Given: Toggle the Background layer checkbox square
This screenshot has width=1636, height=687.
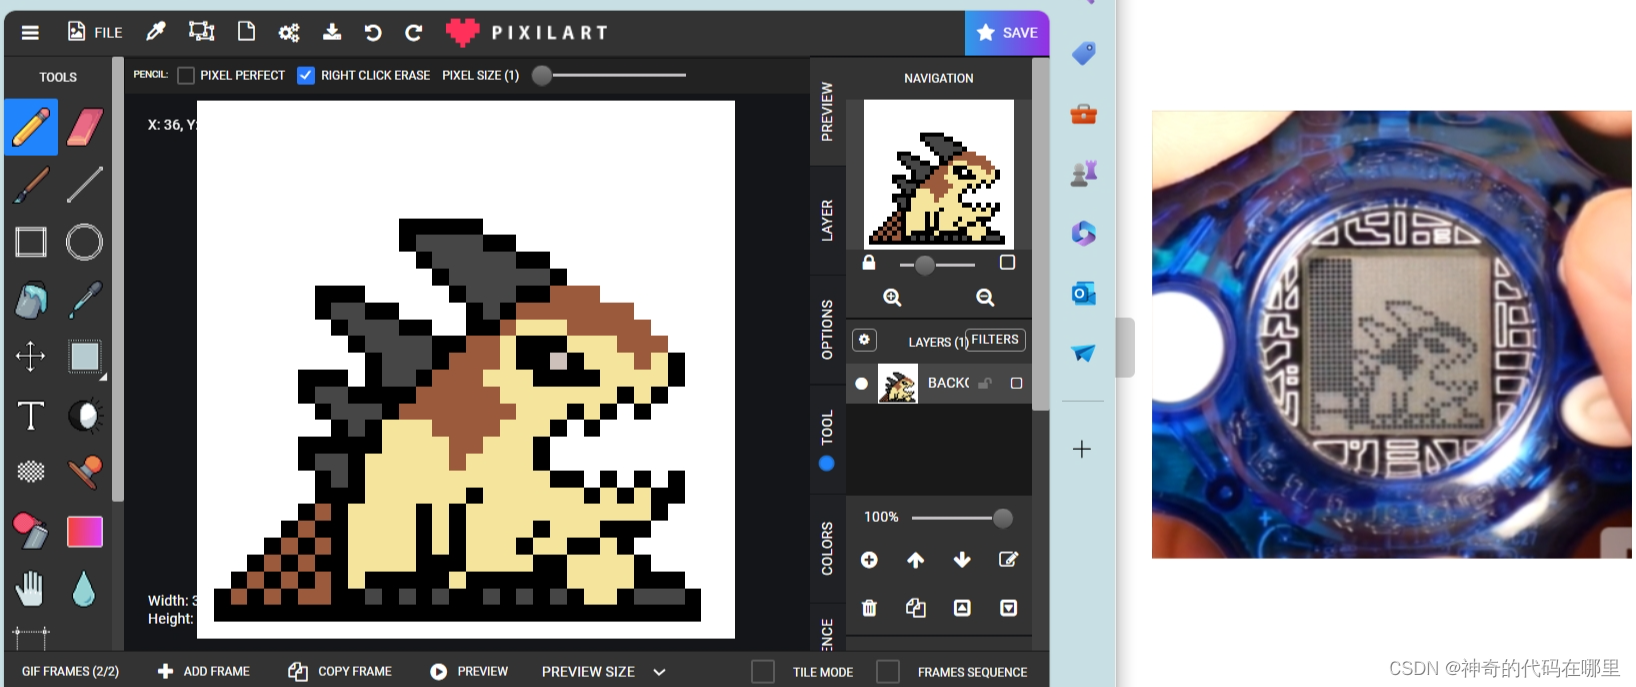Looking at the screenshot, I should [x=1016, y=383].
